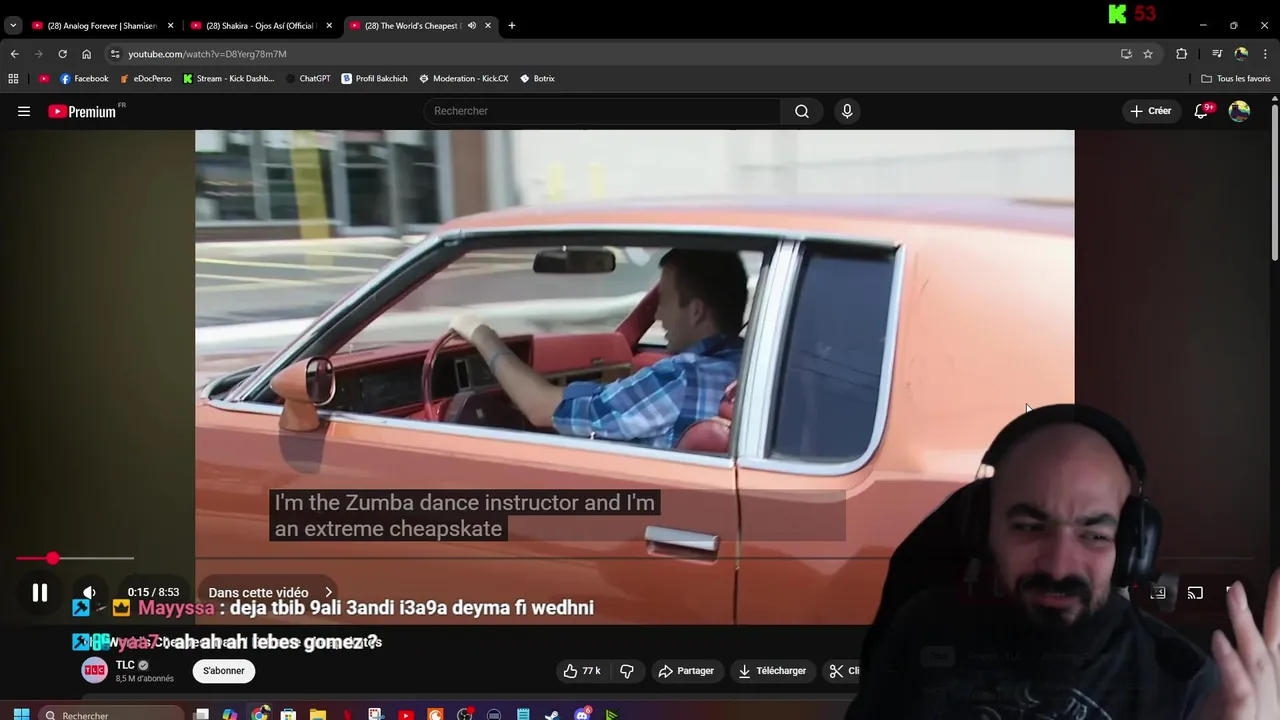Viewport: 1280px width, 720px height.
Task: Download the video via Télécharger
Action: (x=772, y=671)
